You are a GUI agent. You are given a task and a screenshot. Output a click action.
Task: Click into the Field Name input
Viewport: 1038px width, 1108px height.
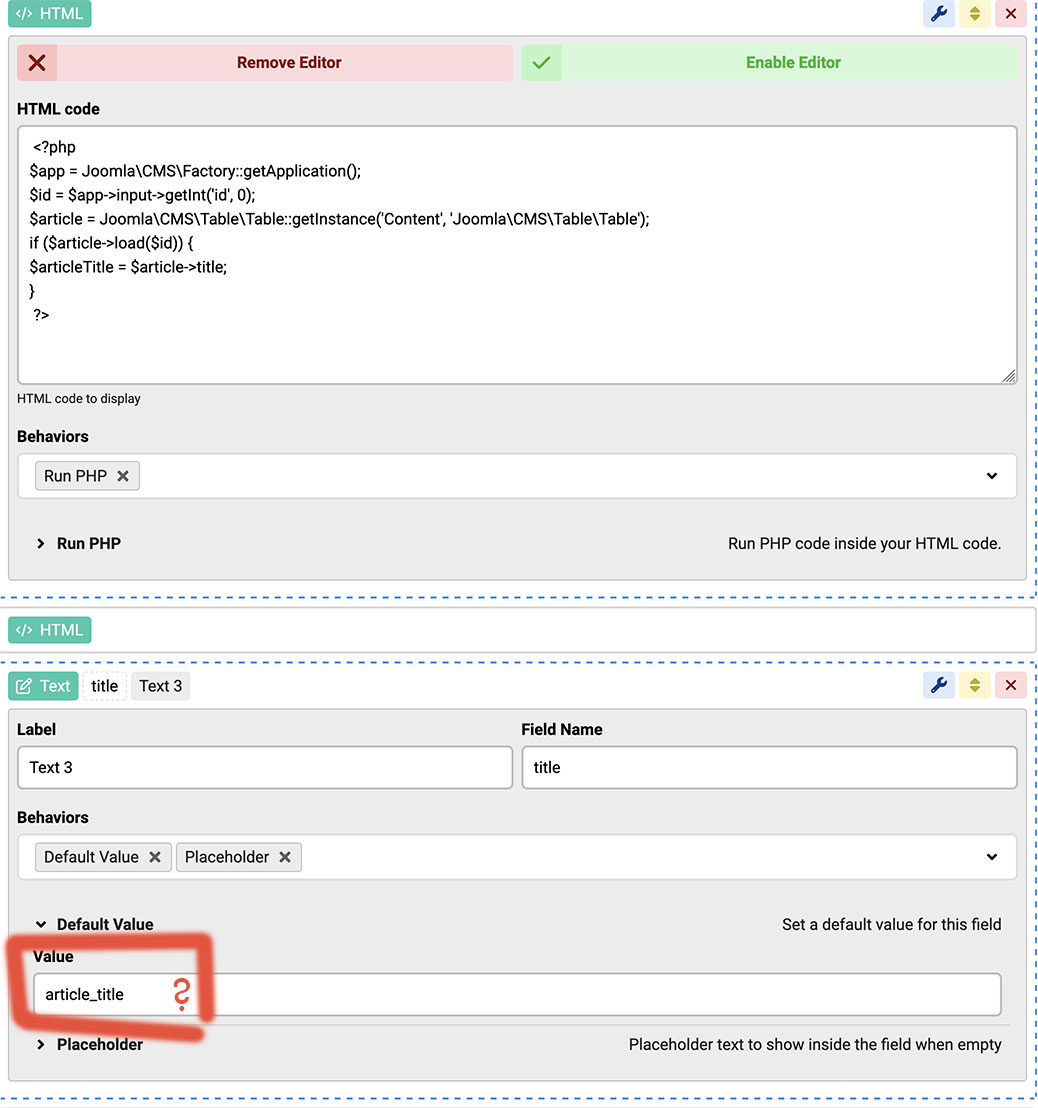pos(768,767)
